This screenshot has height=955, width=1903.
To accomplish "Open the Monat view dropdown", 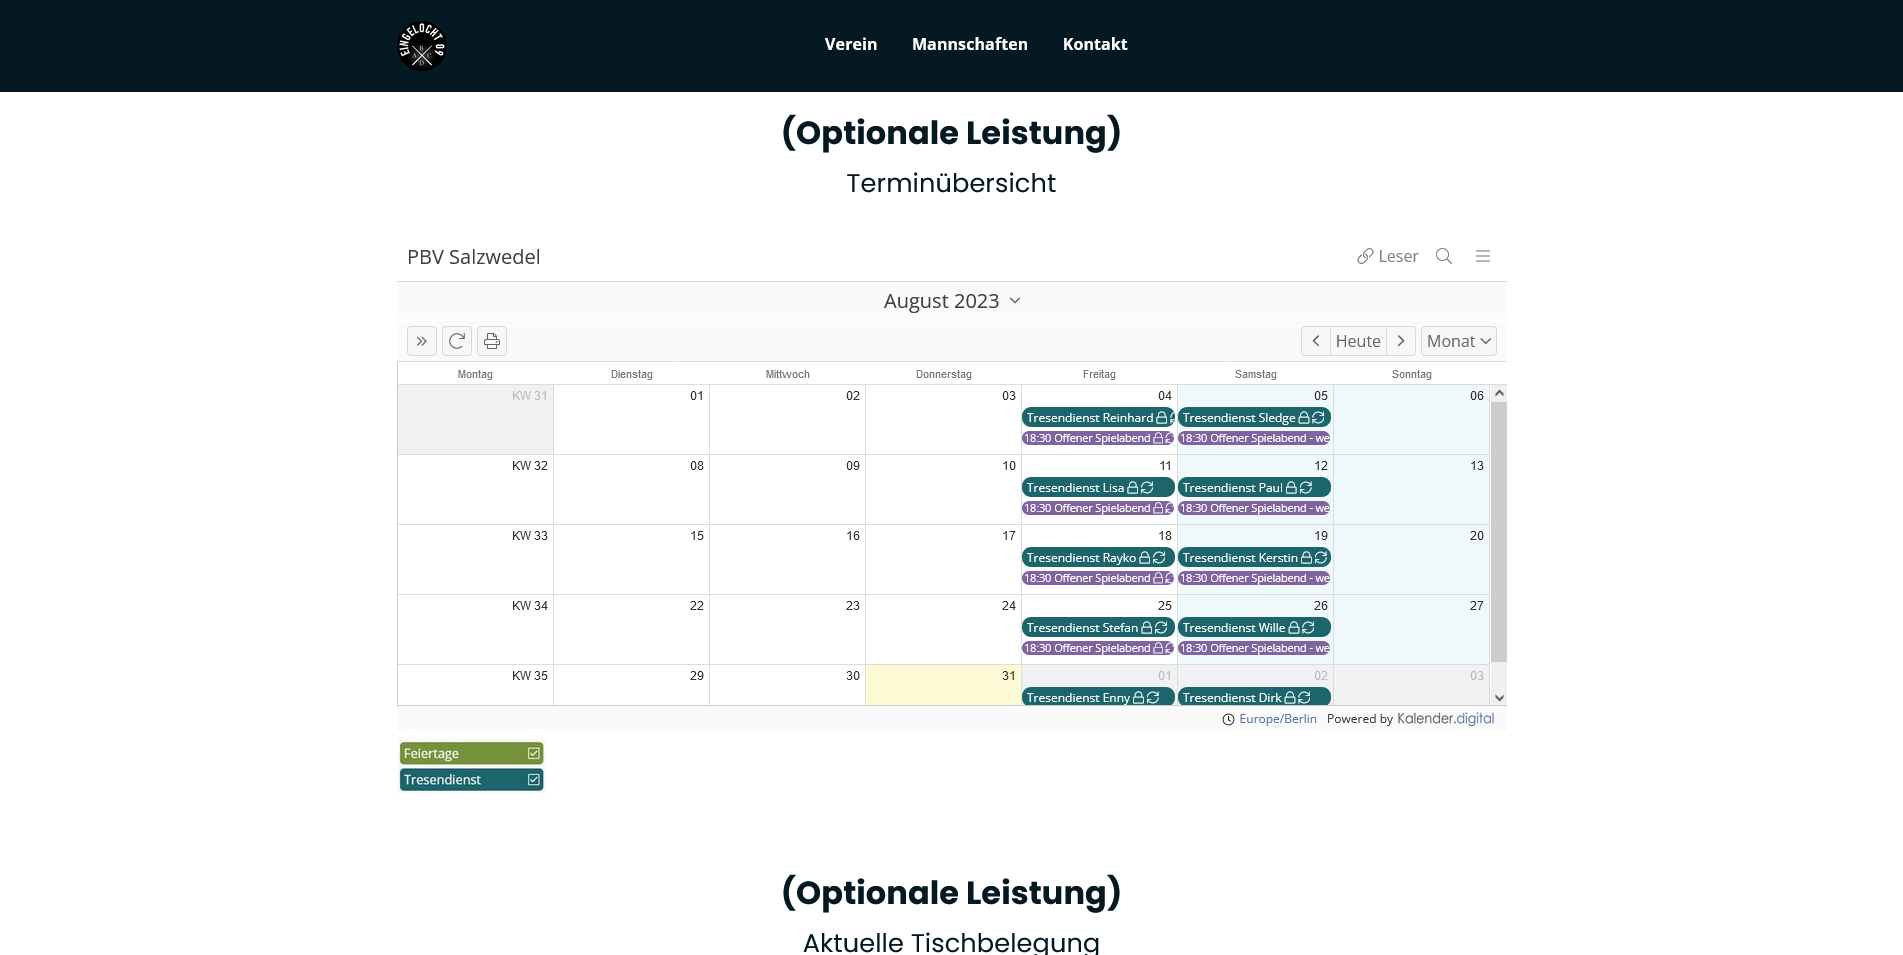I will point(1458,341).
